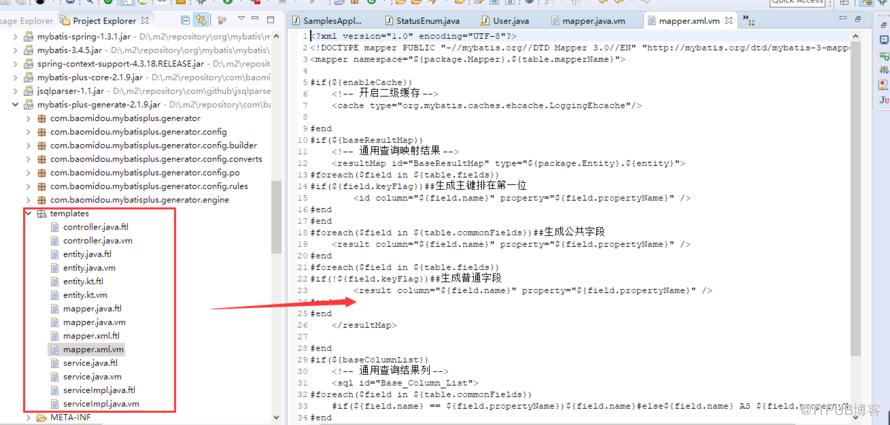
Task: Click the '#if(${baseColumnList})' line
Action: tap(369, 360)
